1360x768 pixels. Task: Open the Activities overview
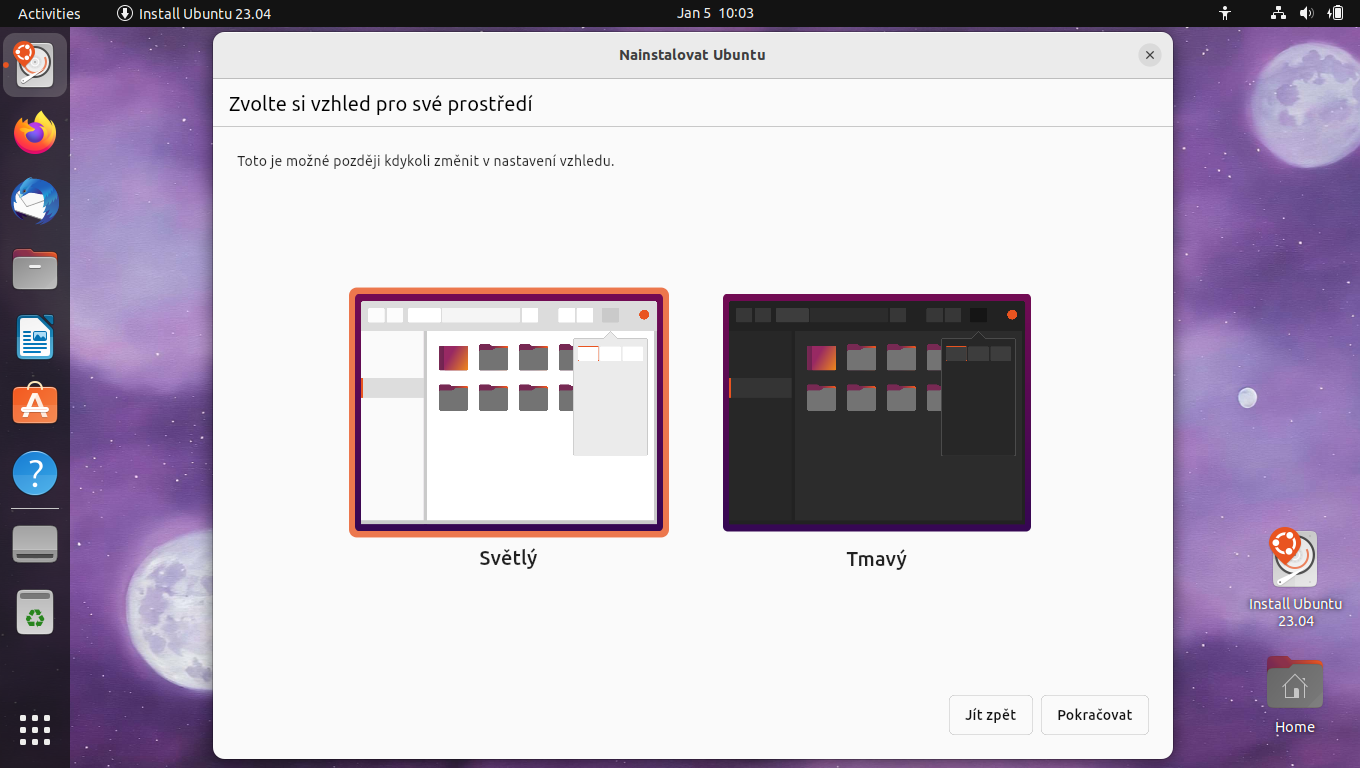[x=49, y=13]
